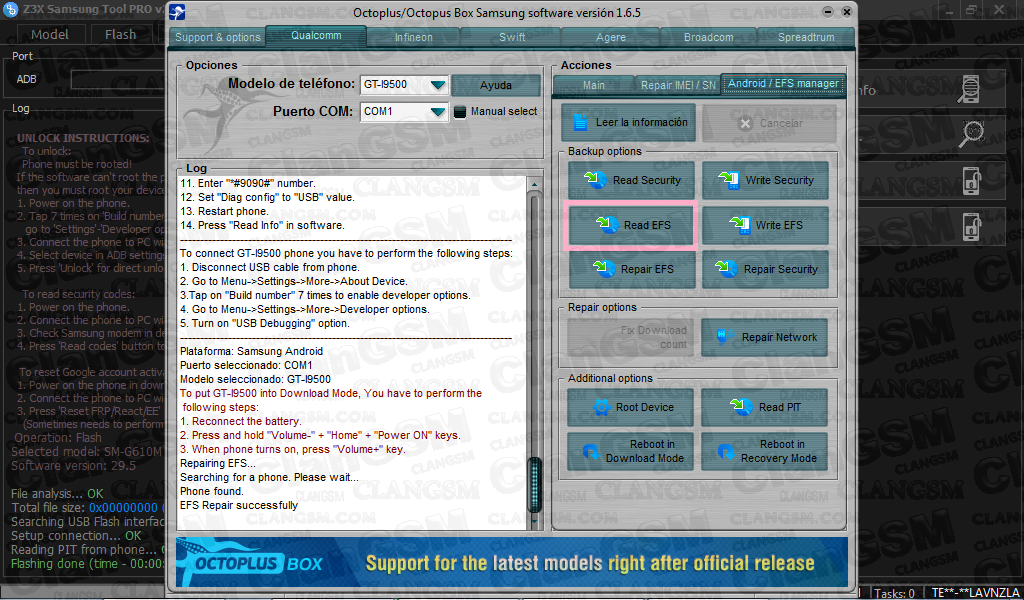
Task: Click the Repair Network button
Action: point(765,337)
